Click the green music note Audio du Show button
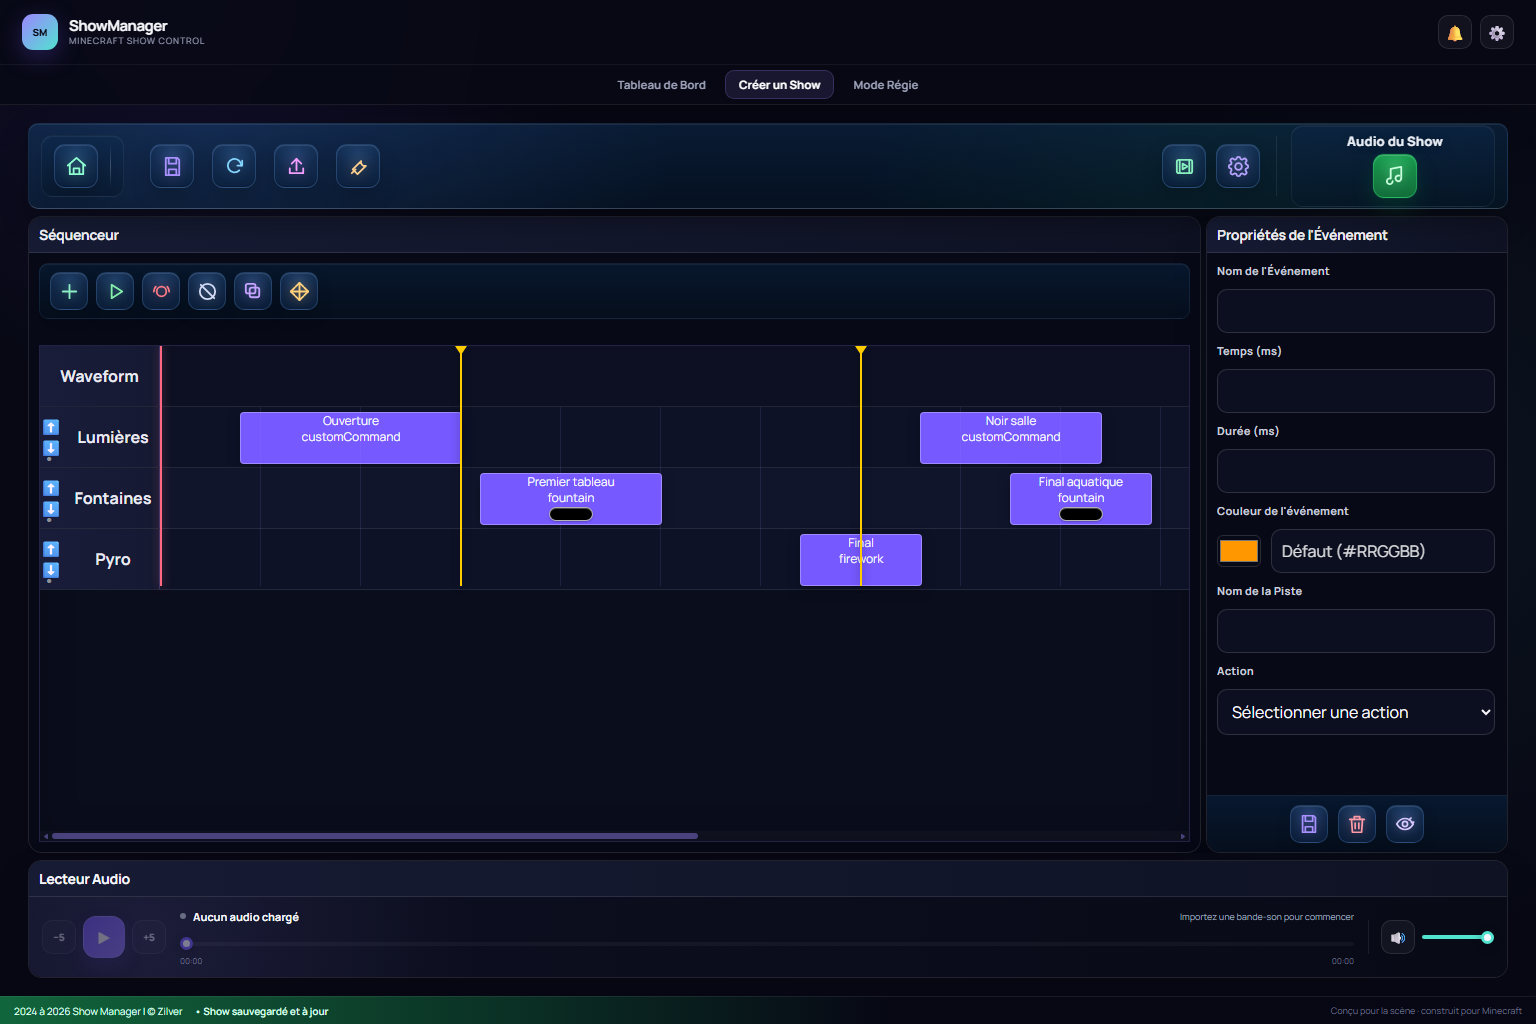Image resolution: width=1536 pixels, height=1024 pixels. point(1394,176)
